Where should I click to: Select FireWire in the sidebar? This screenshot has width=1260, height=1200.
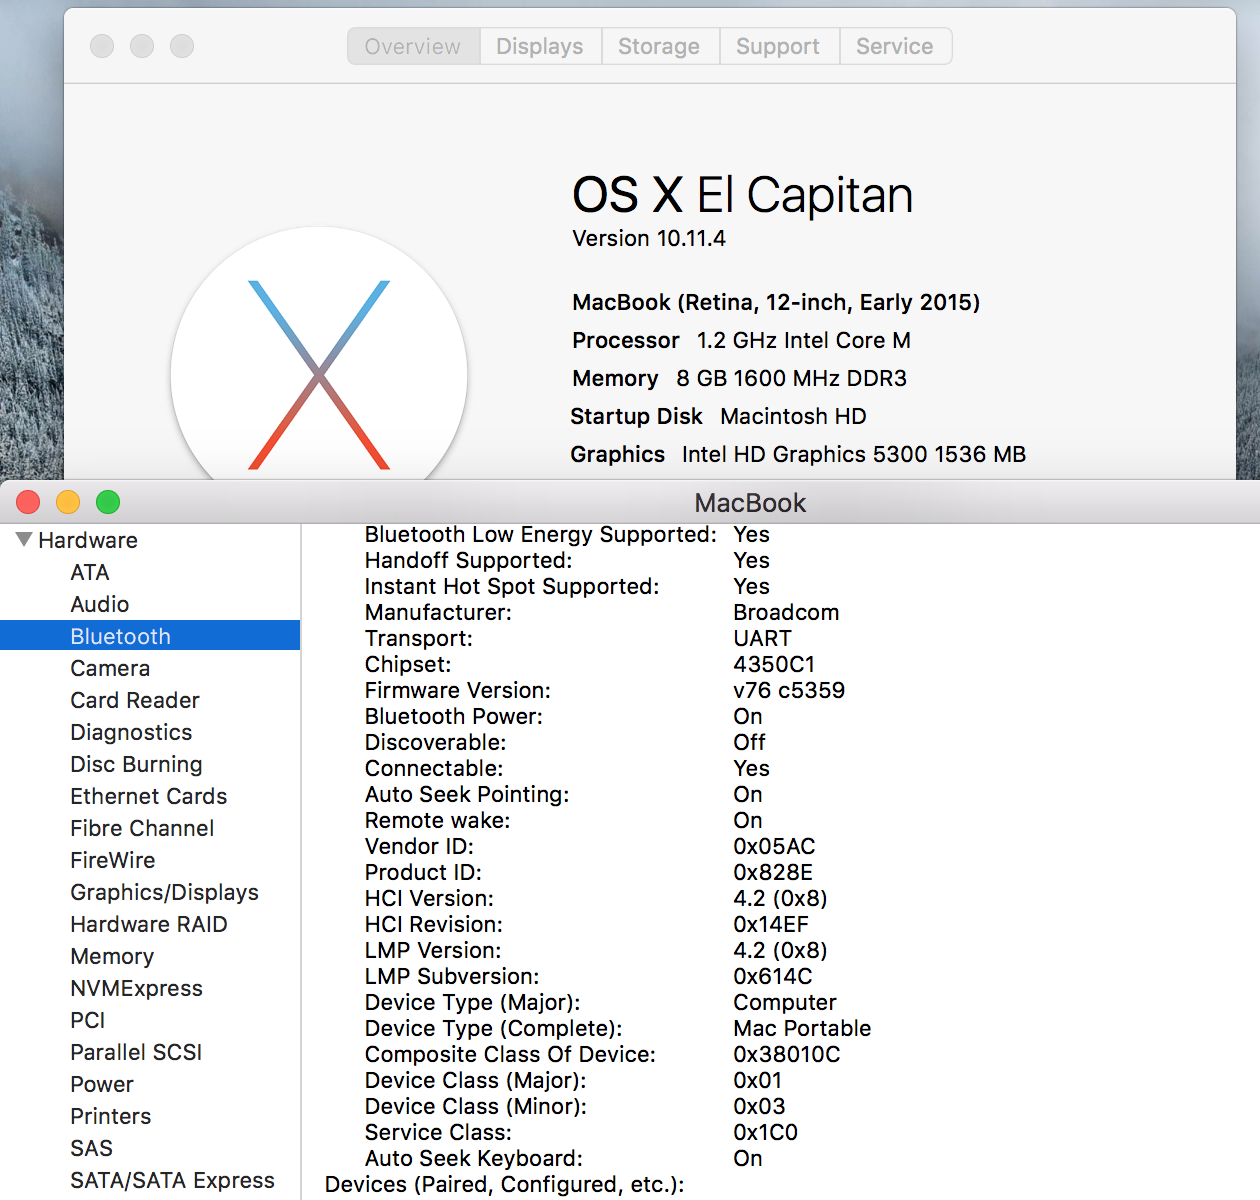(113, 860)
